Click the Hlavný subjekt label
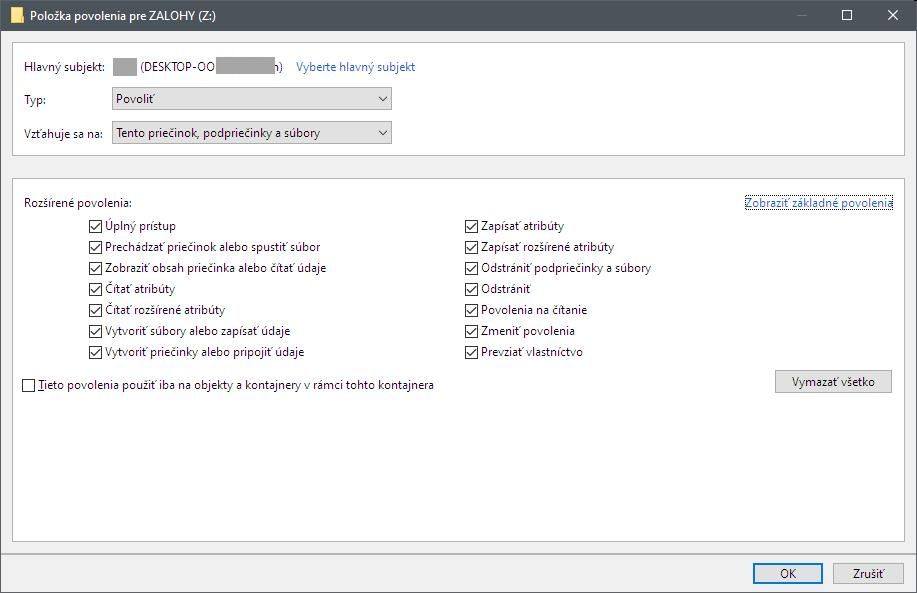The image size is (917, 593). (x=64, y=67)
